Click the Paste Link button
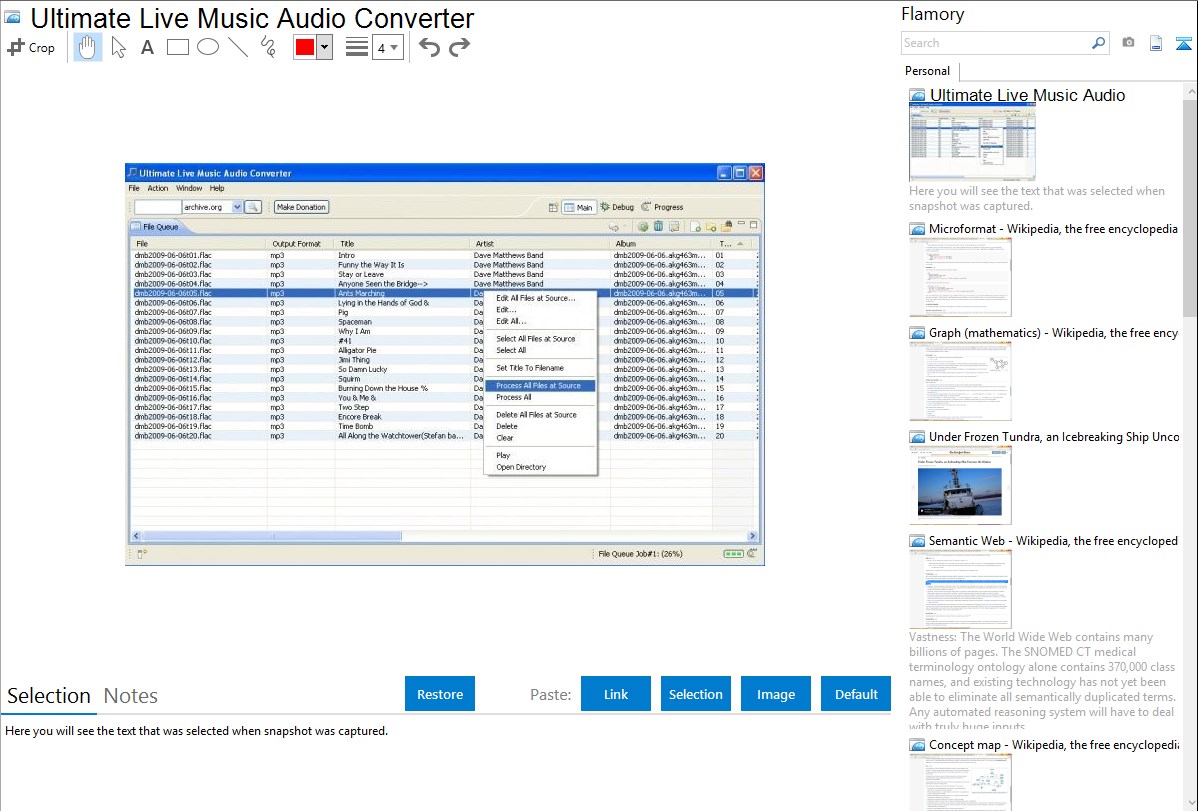The height and width of the screenshot is (811, 1198). [x=616, y=694]
